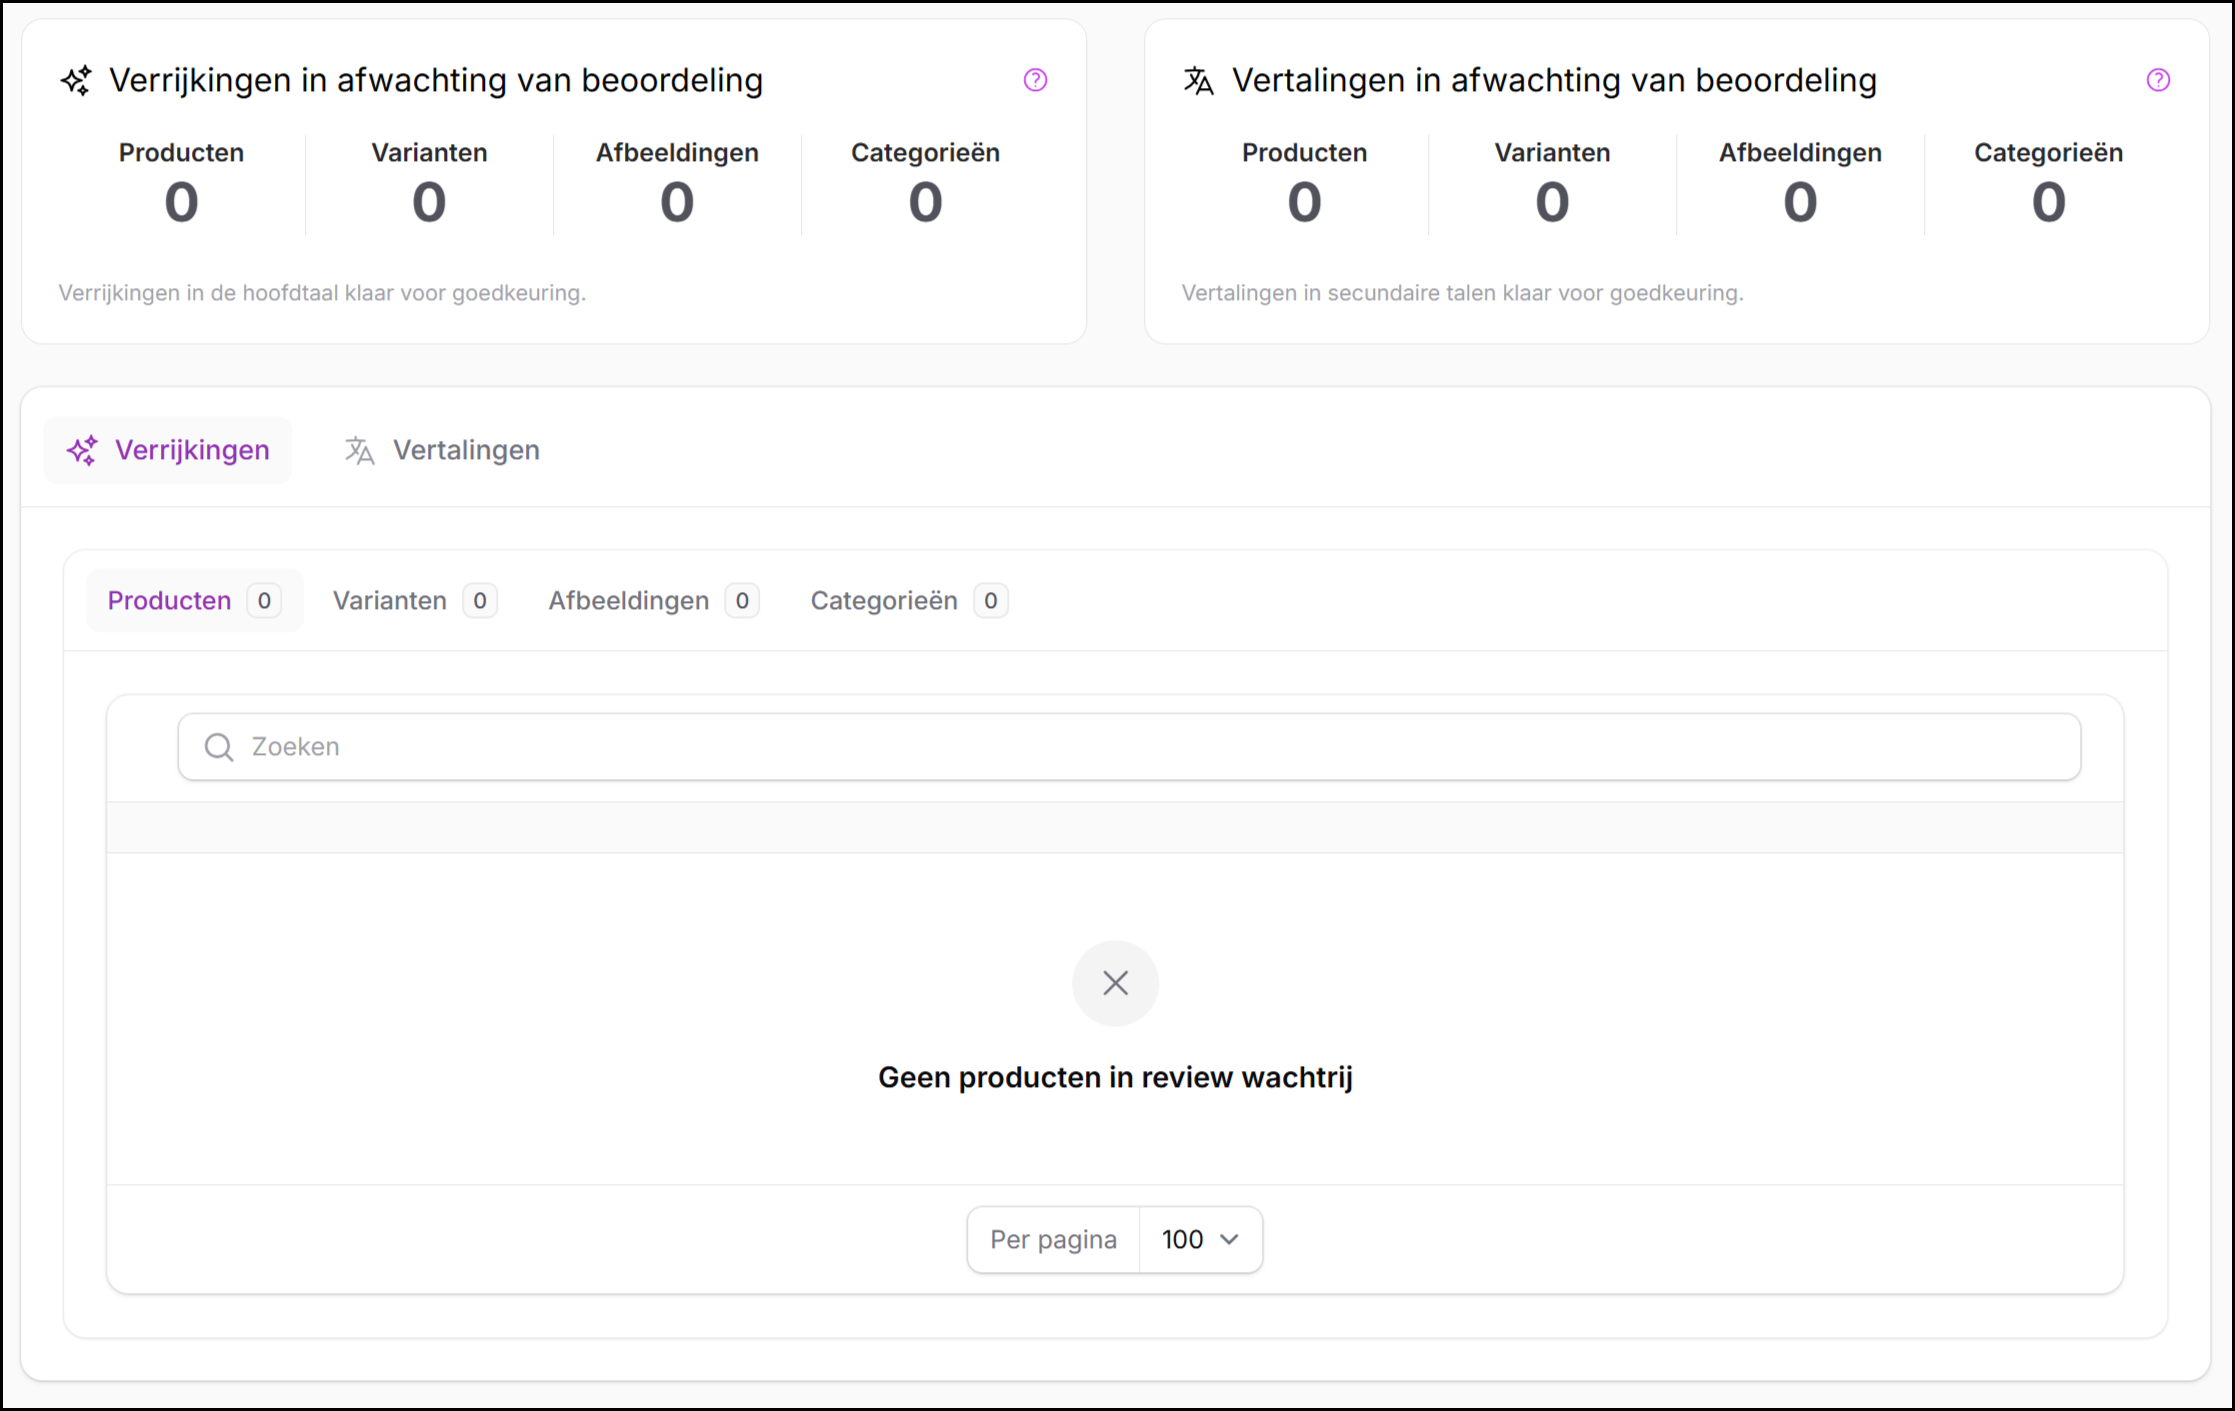Switch to the Vertalingen tab
Image resolution: width=2235 pixels, height=1411 pixels.
click(443, 450)
